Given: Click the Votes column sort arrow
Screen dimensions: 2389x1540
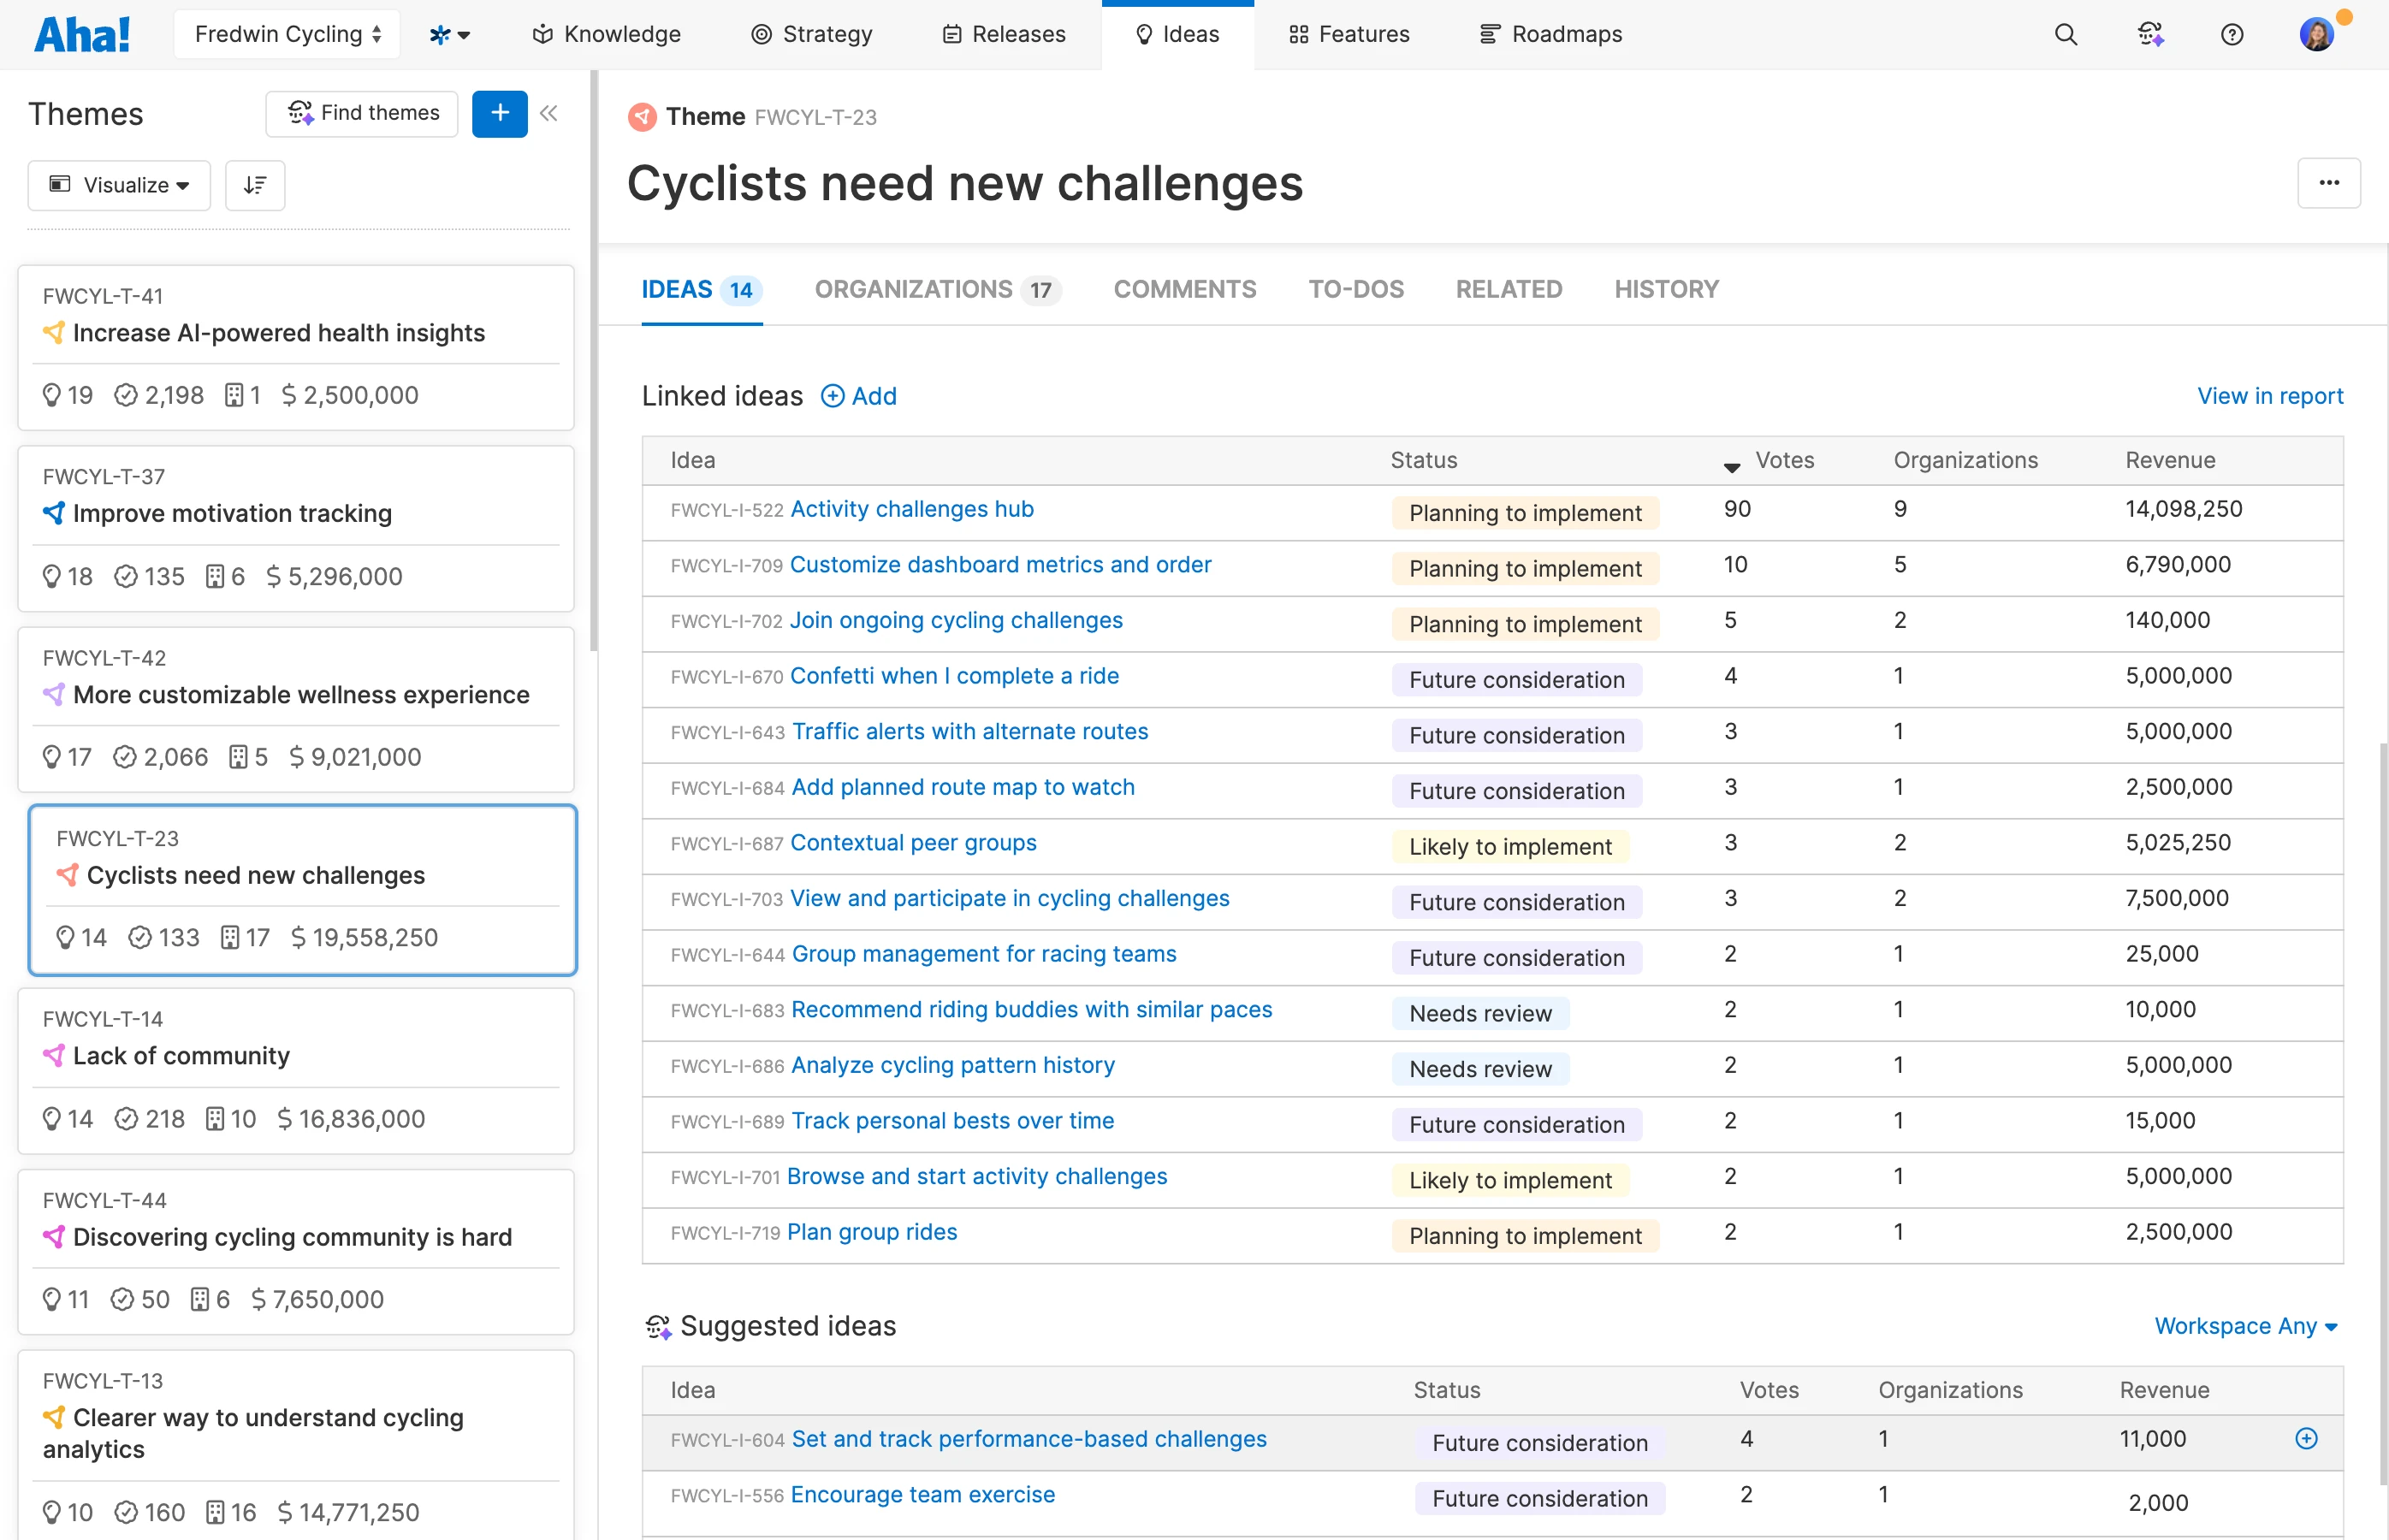Looking at the screenshot, I should click(x=1732, y=466).
